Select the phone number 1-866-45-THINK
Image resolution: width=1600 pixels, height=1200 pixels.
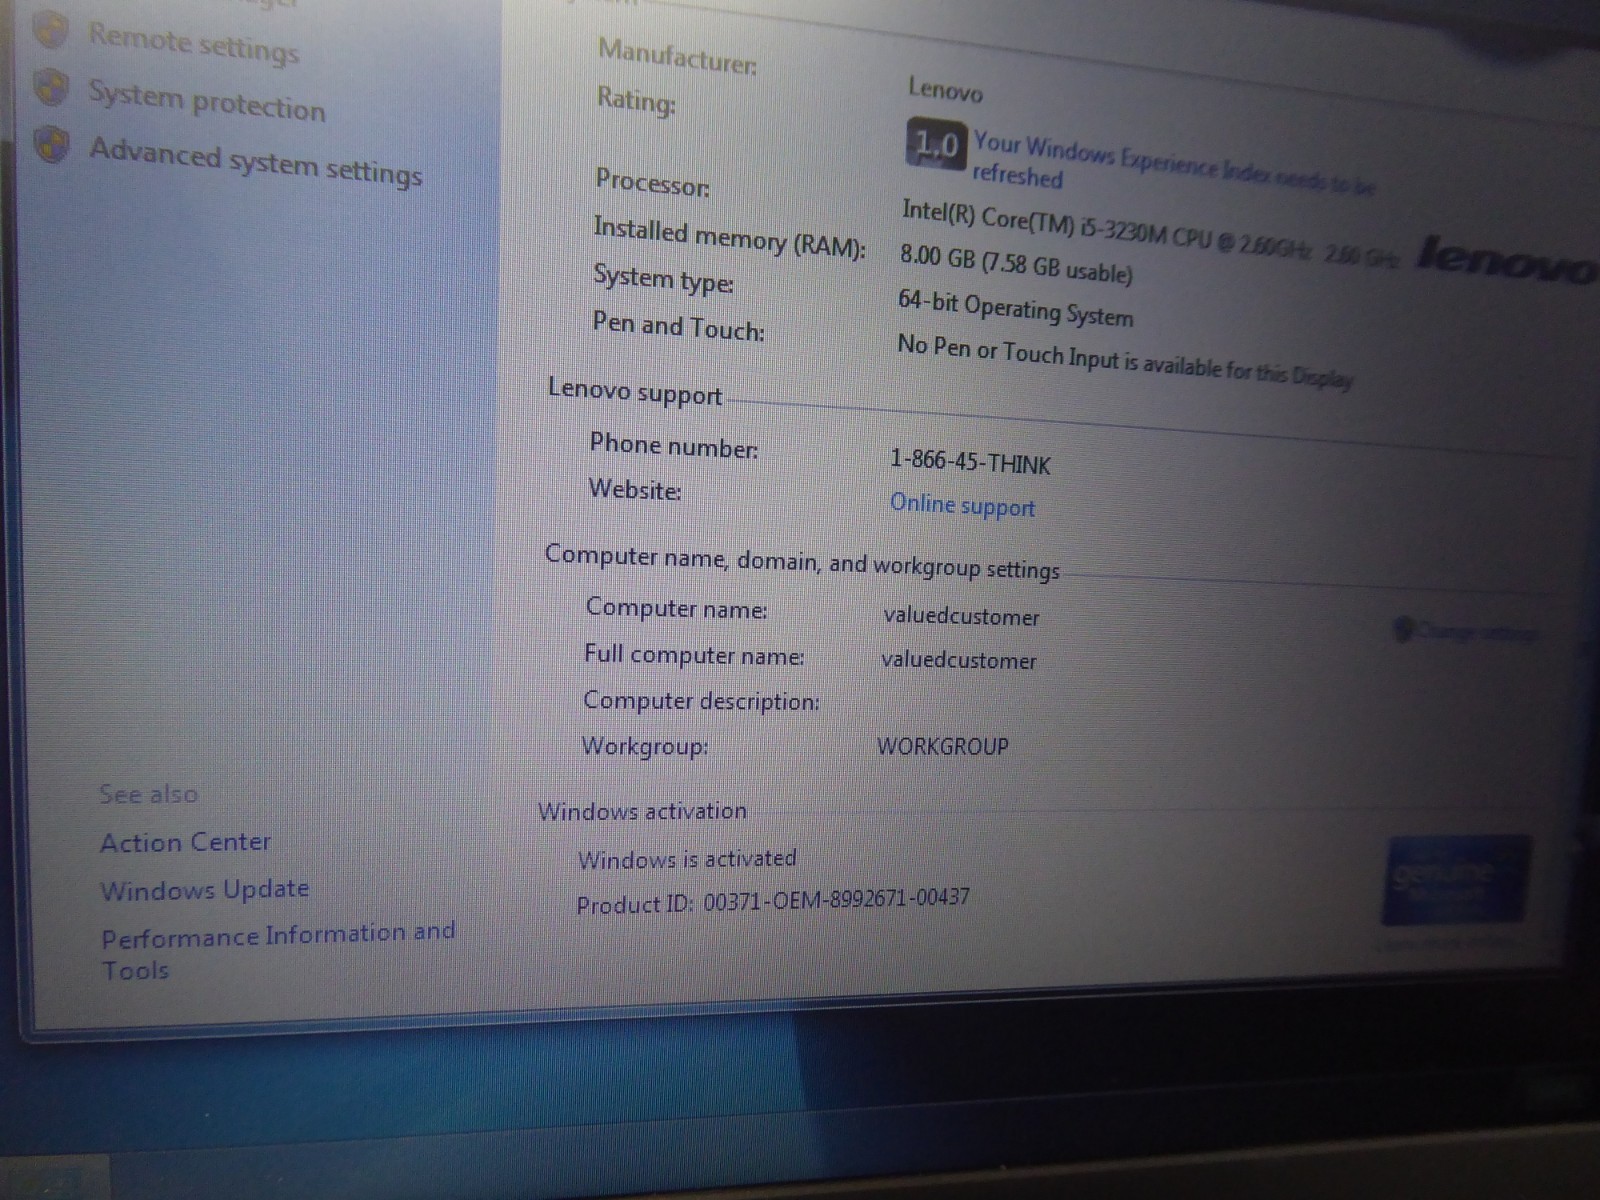pos(970,461)
